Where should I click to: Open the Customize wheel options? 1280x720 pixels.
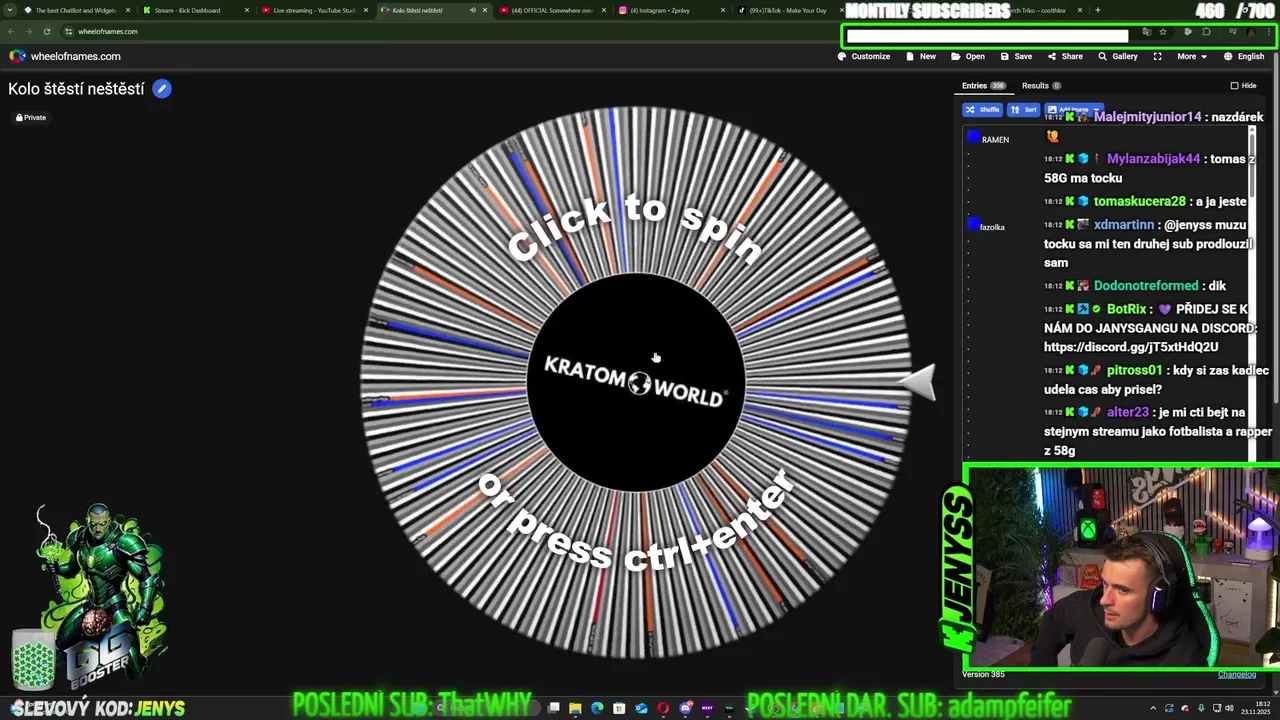tap(864, 56)
